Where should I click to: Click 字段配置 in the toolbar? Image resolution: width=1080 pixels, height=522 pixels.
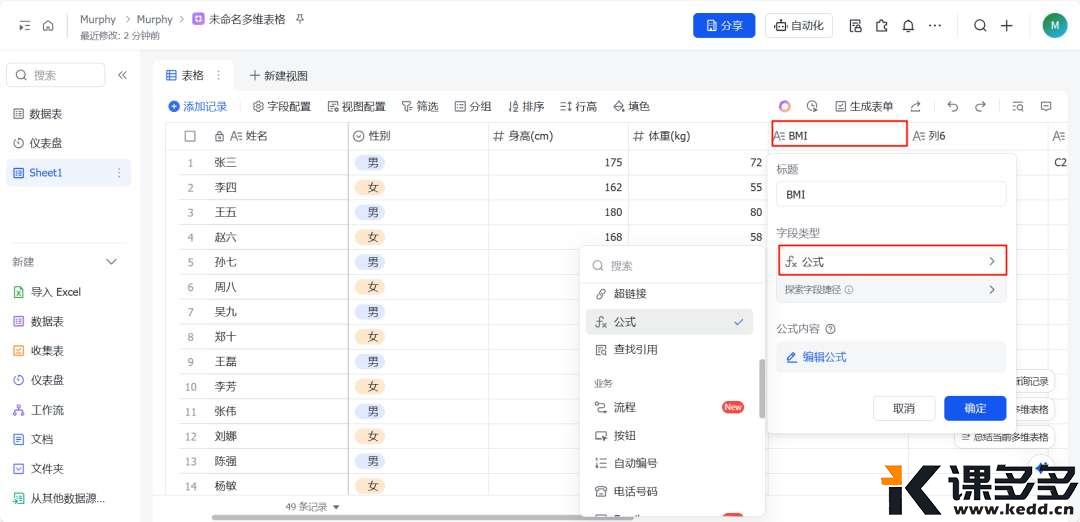click(x=282, y=106)
